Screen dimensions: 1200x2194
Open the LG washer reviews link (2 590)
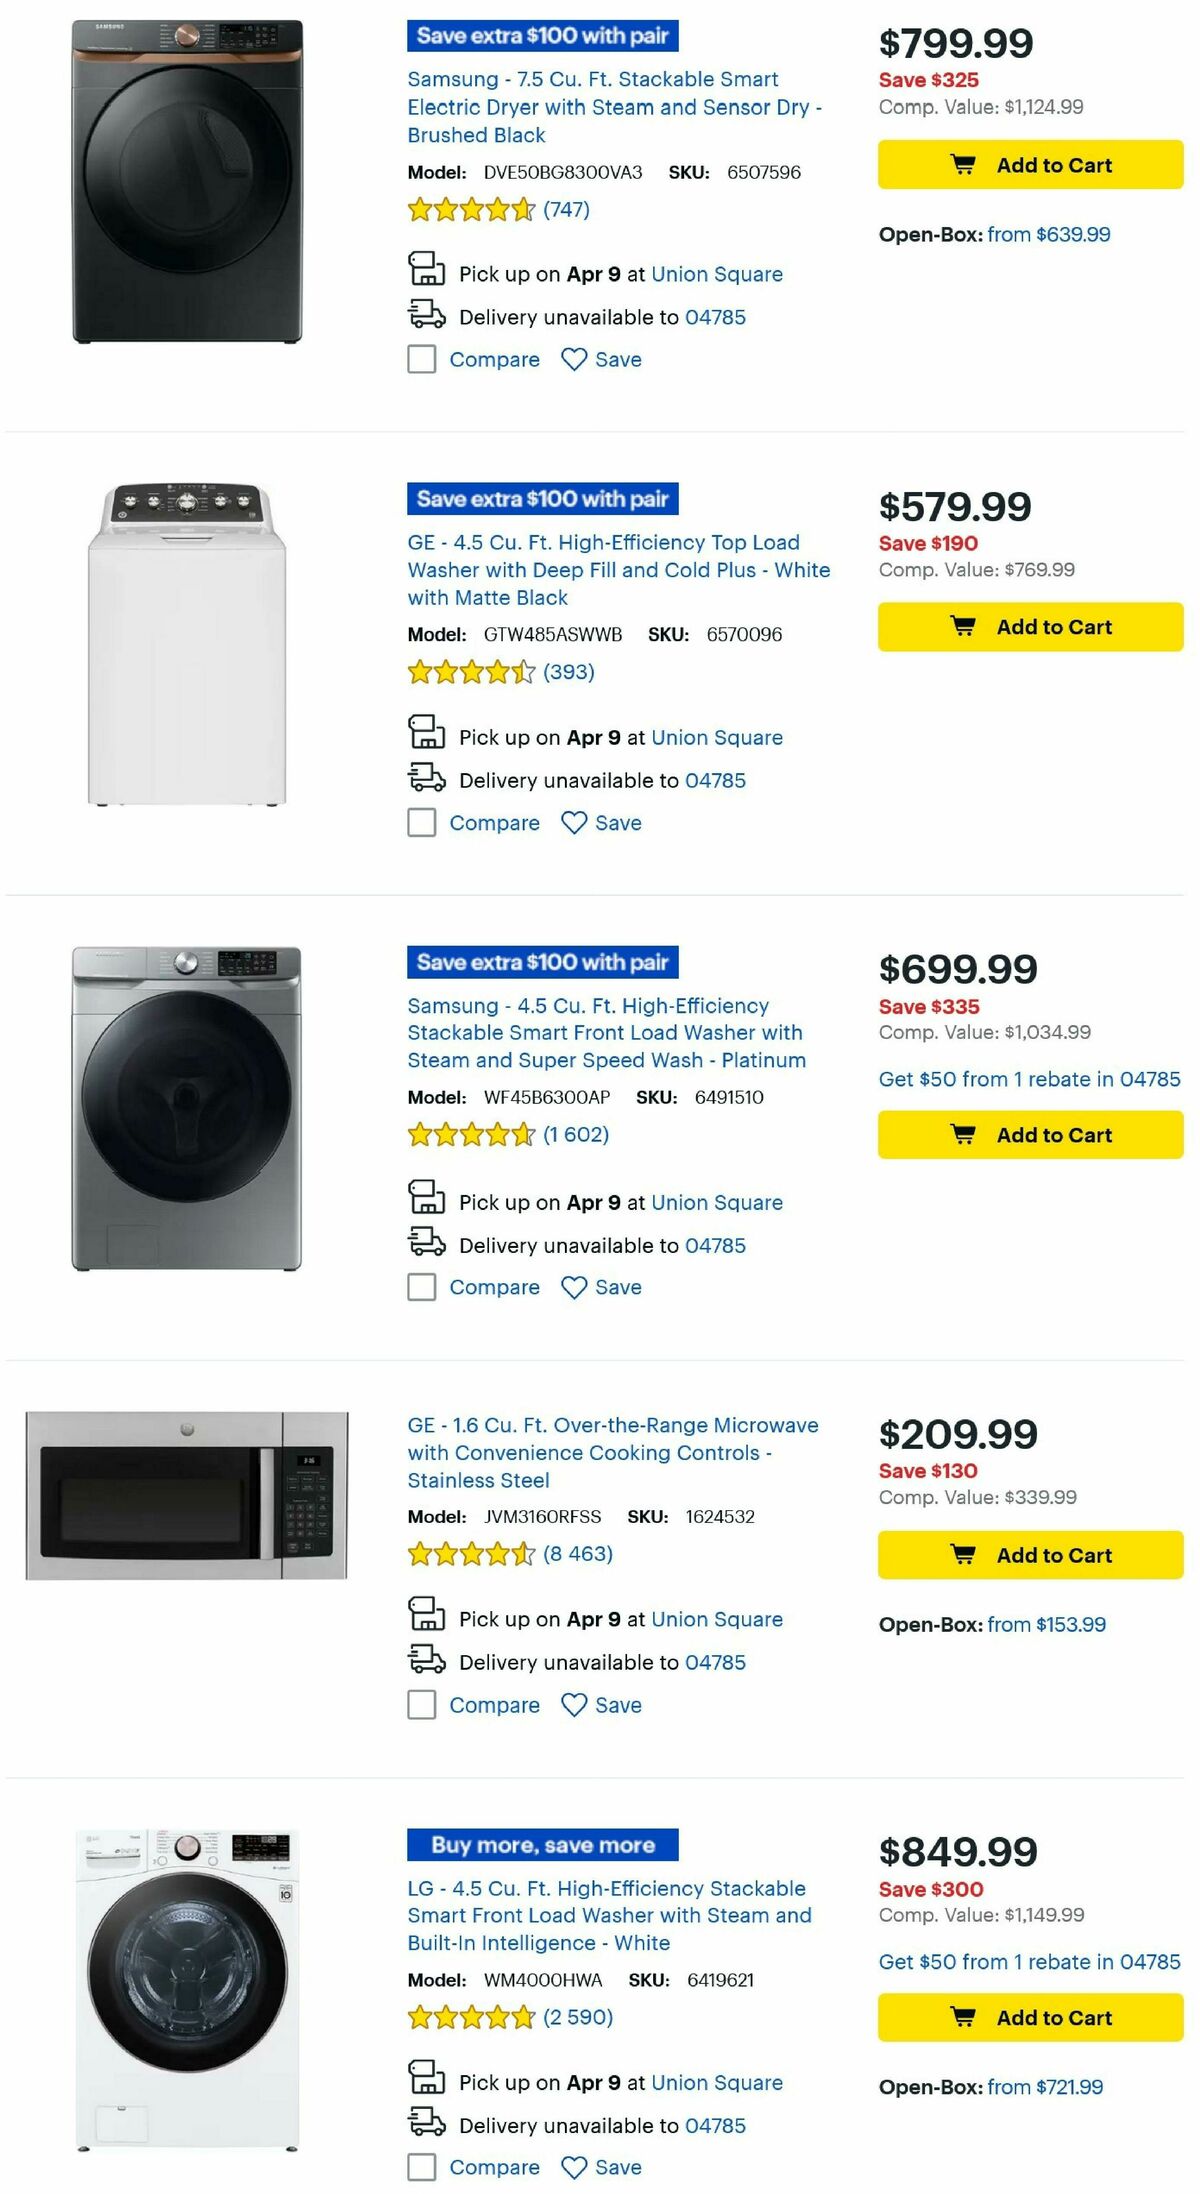[577, 2016]
